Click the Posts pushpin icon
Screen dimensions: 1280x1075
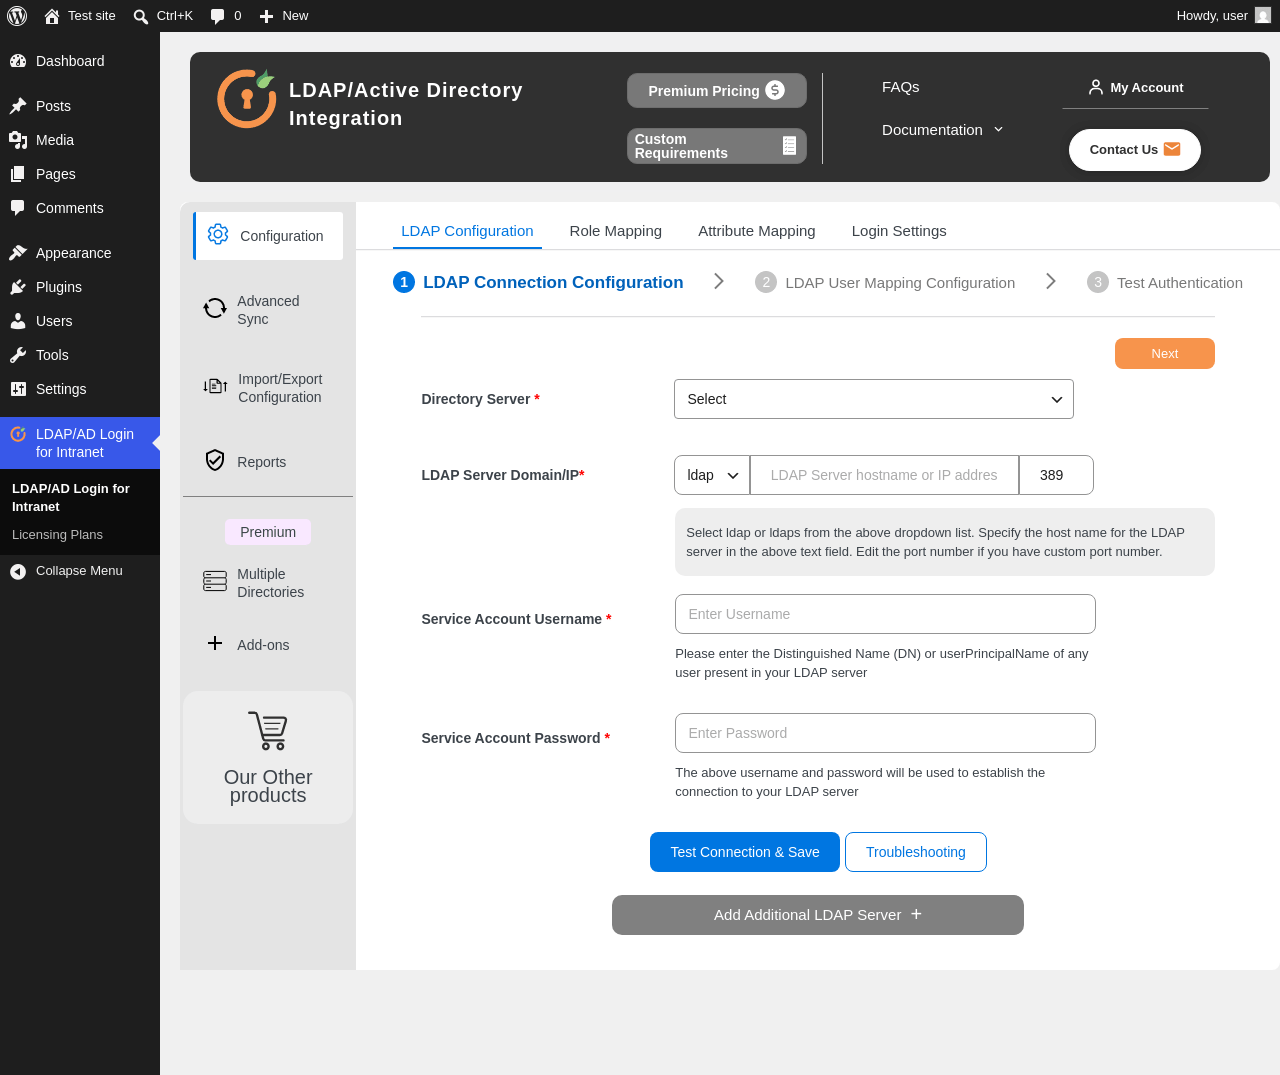(x=18, y=106)
